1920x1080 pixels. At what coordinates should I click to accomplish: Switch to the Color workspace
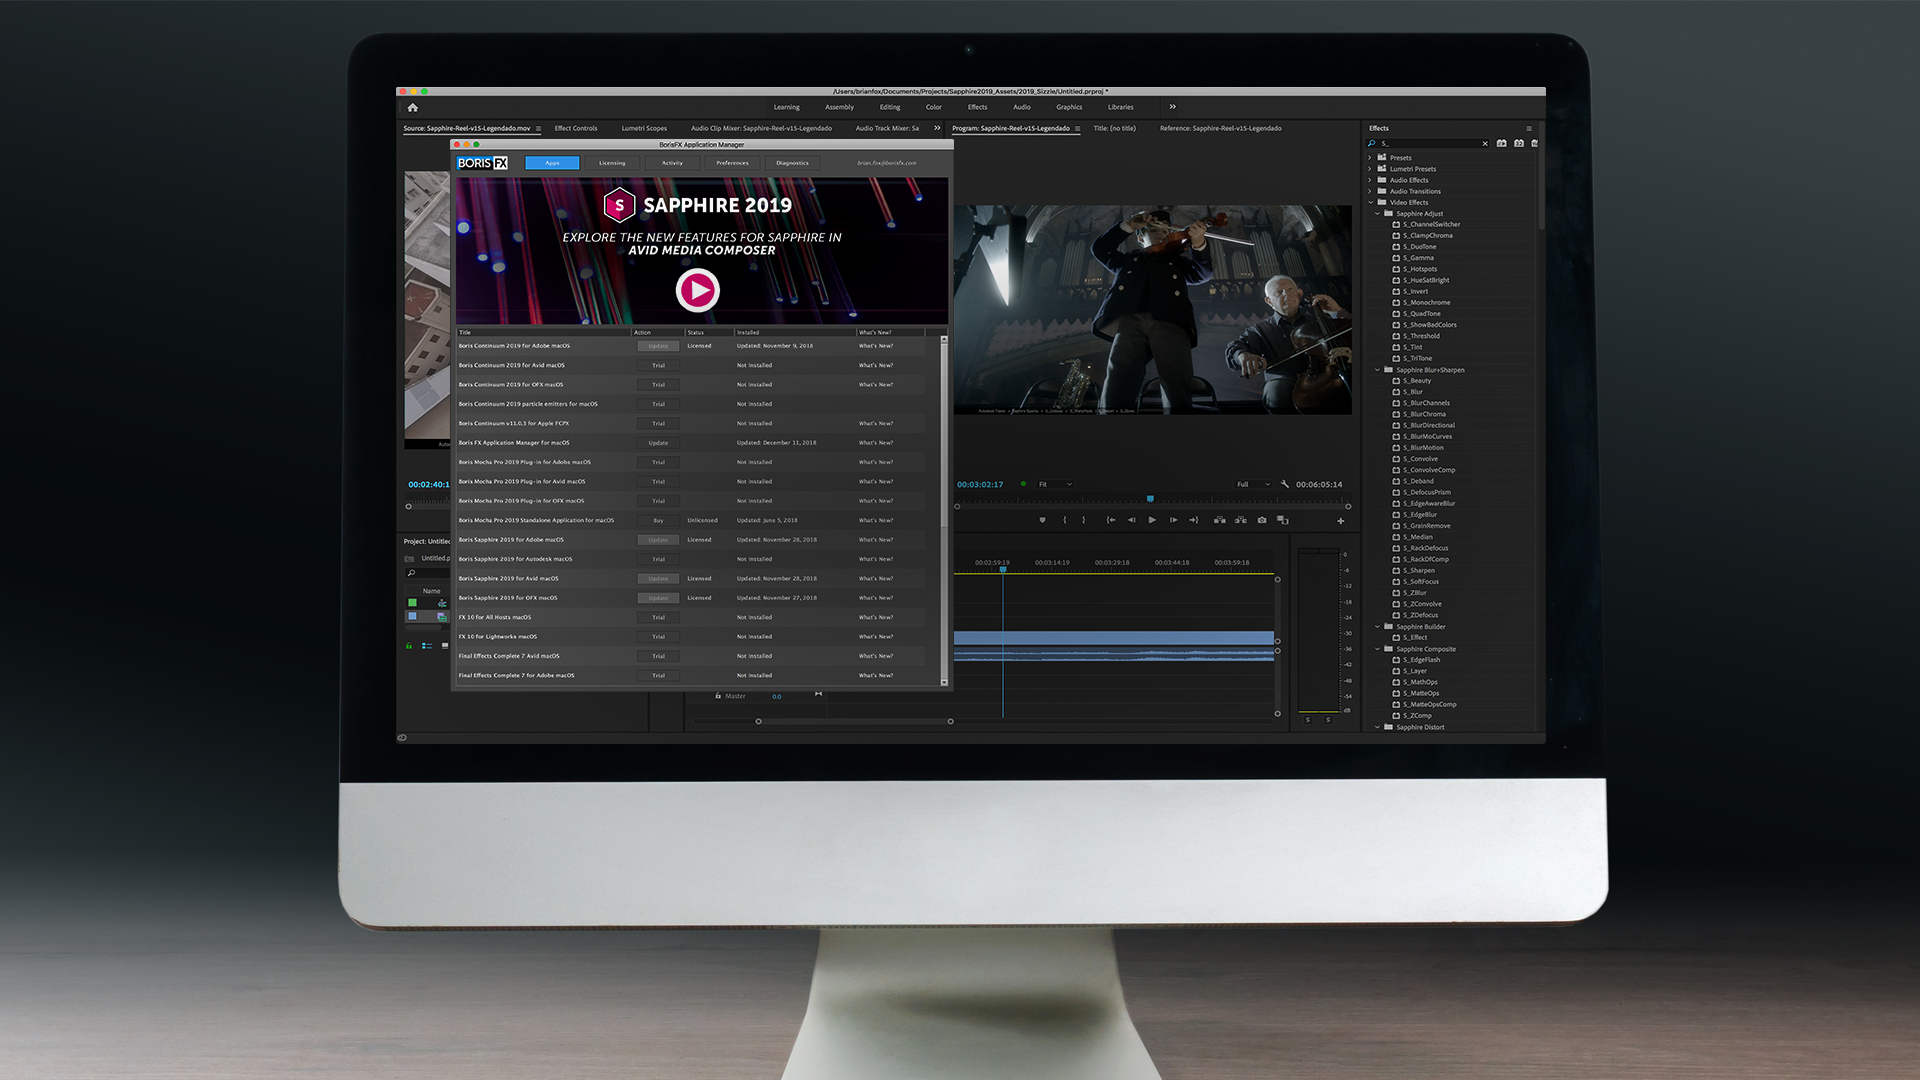click(x=933, y=107)
